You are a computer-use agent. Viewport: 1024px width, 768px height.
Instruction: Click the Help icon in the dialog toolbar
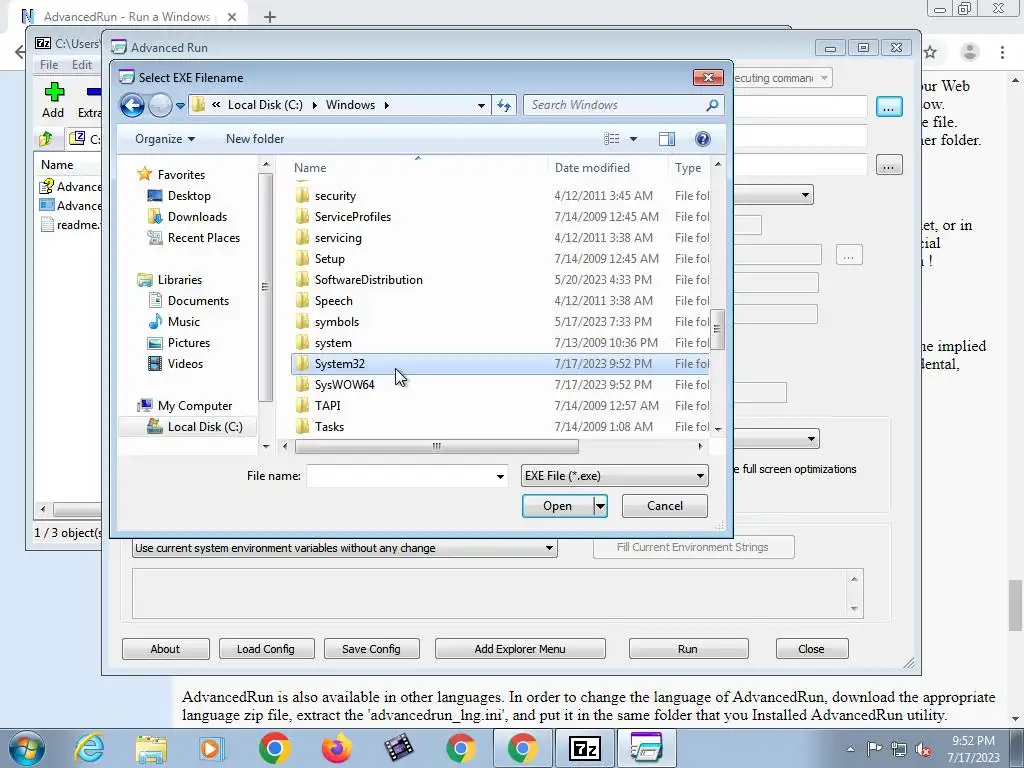pyautogui.click(x=703, y=138)
